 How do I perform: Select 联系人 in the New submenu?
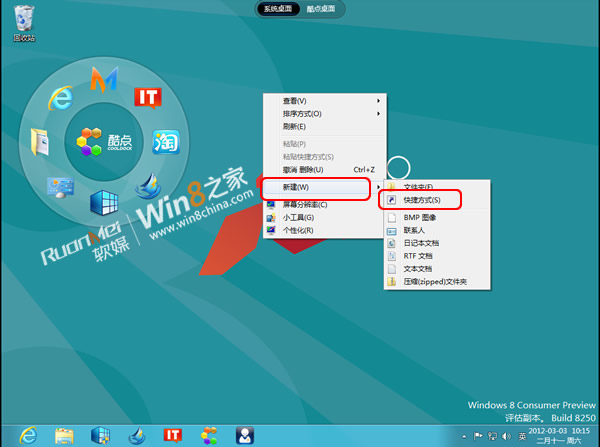pos(437,230)
